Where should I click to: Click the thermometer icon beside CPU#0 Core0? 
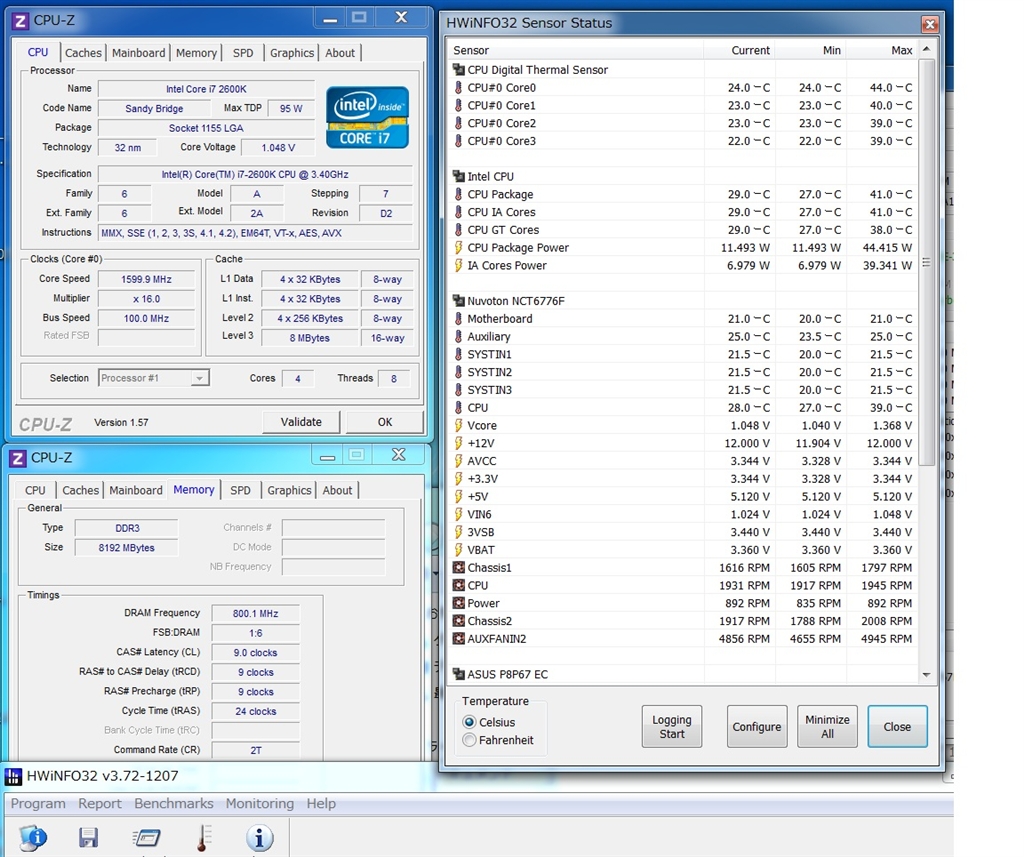(x=459, y=88)
